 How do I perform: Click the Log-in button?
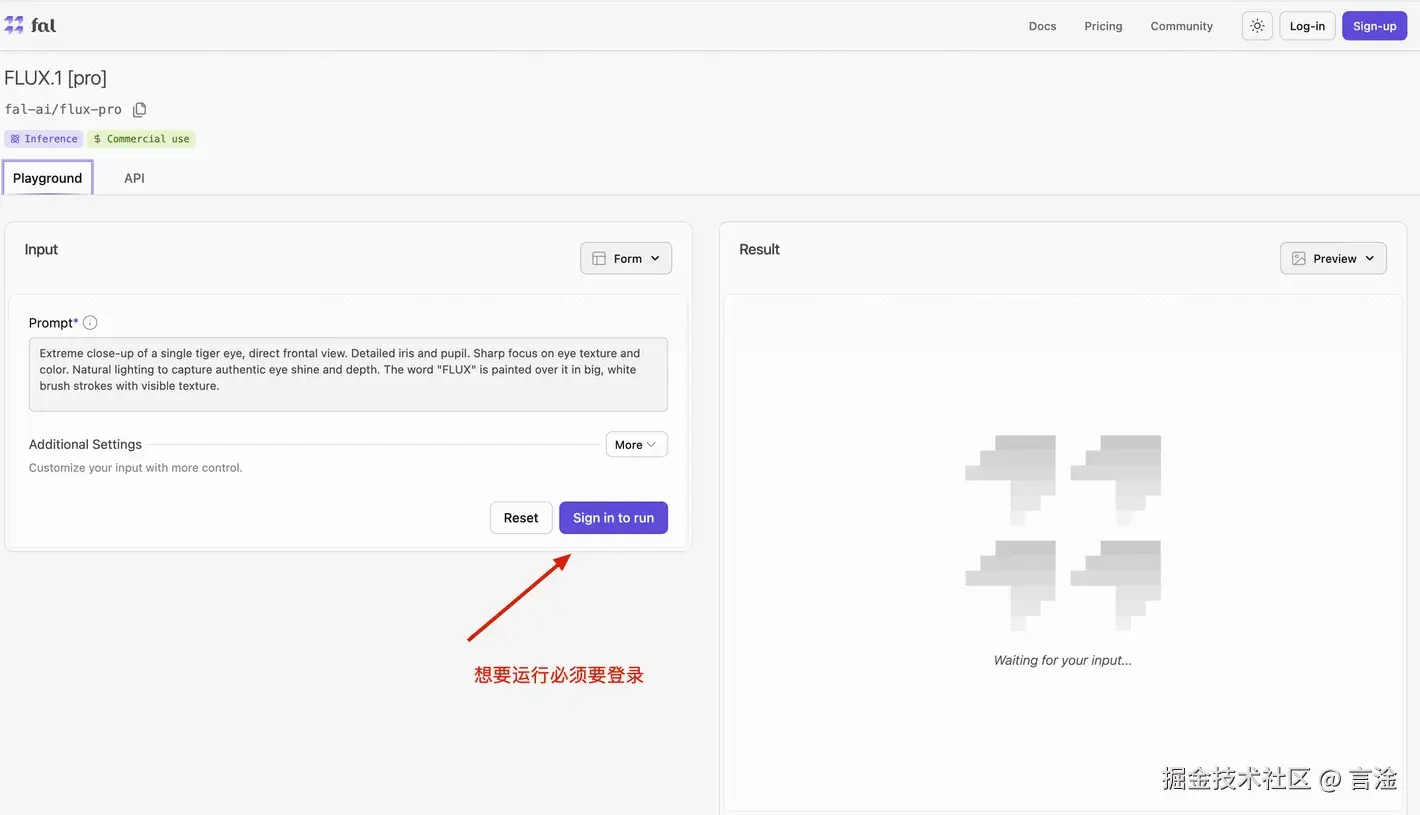(1307, 26)
